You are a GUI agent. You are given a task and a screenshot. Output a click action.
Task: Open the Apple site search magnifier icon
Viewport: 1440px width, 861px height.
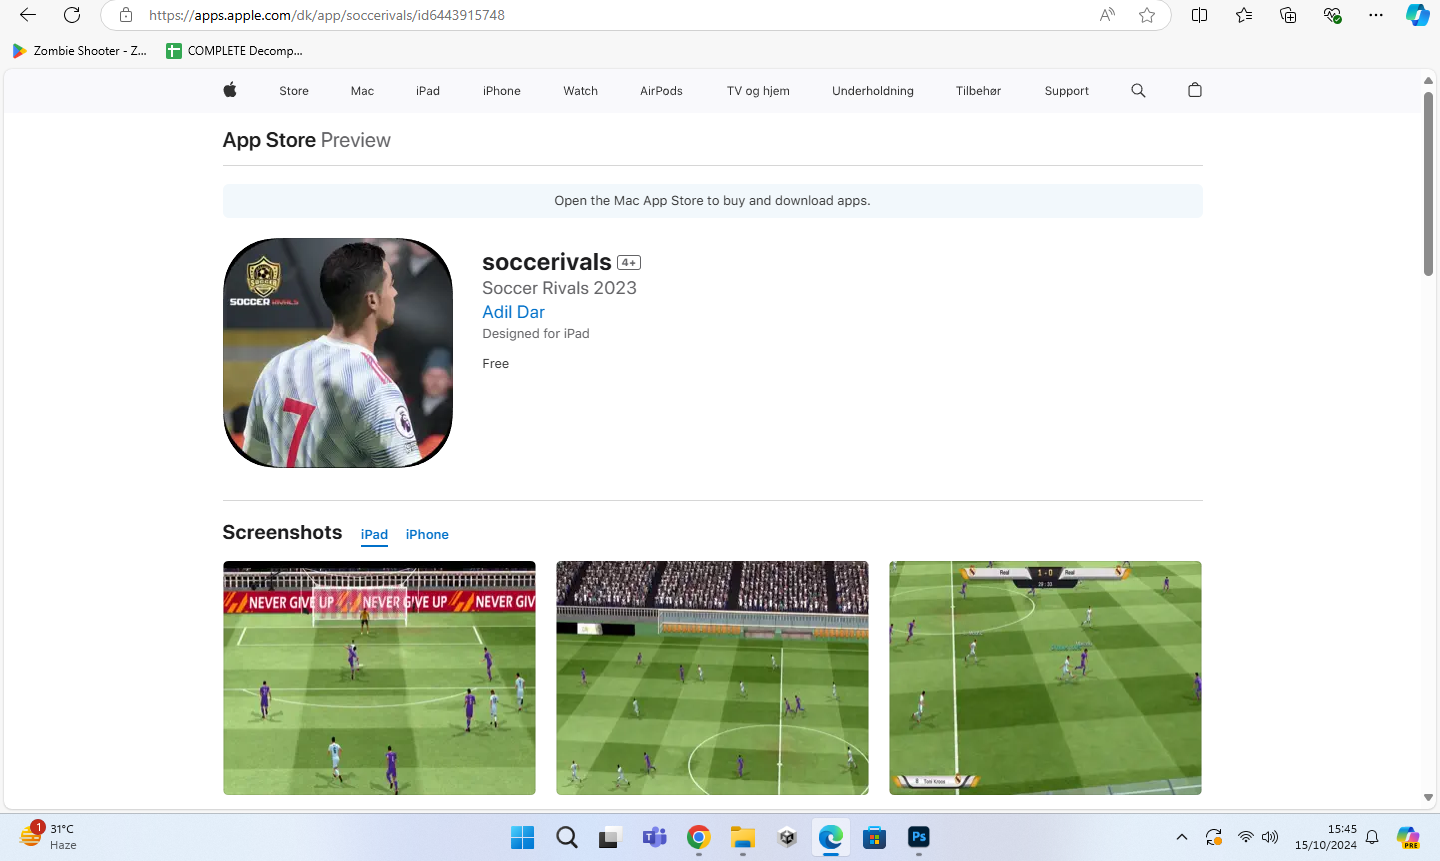tap(1138, 90)
